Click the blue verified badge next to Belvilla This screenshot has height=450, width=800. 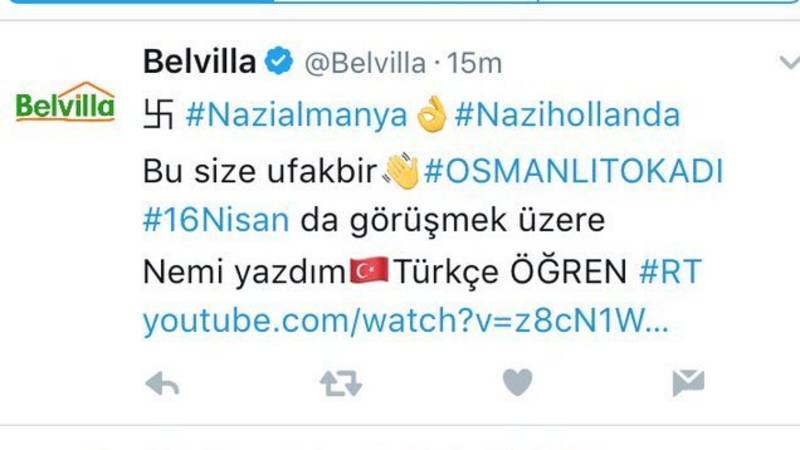pos(279,61)
